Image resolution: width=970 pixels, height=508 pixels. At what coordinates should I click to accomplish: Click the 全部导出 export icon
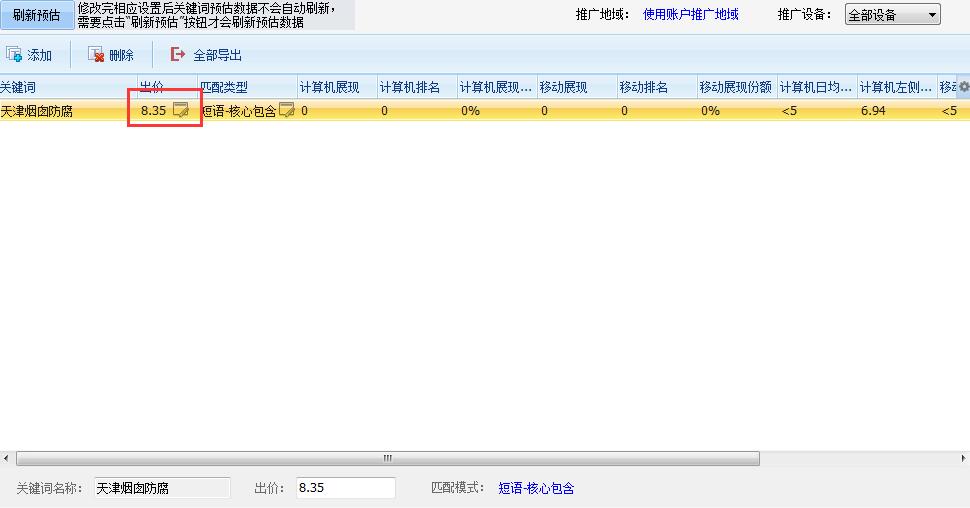click(178, 55)
